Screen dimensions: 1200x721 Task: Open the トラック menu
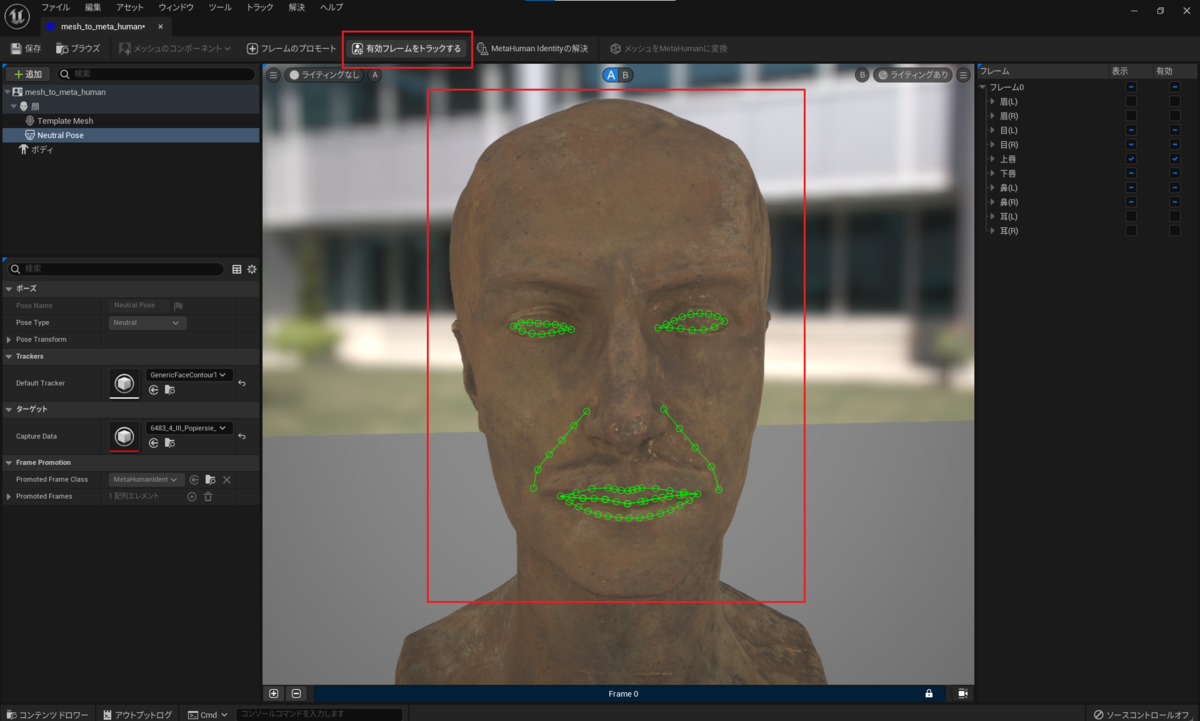coord(260,7)
